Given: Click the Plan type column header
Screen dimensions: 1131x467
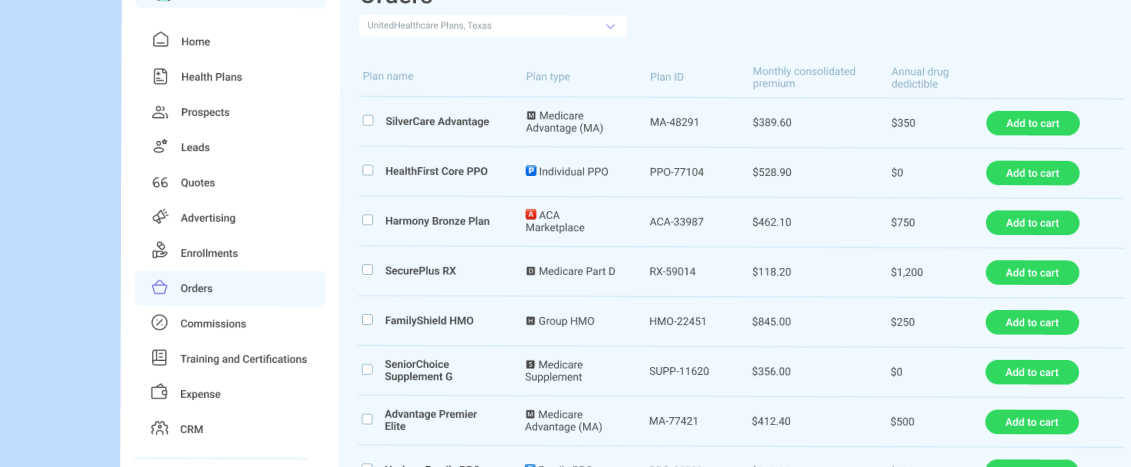Looking at the screenshot, I should pyautogui.click(x=548, y=77).
